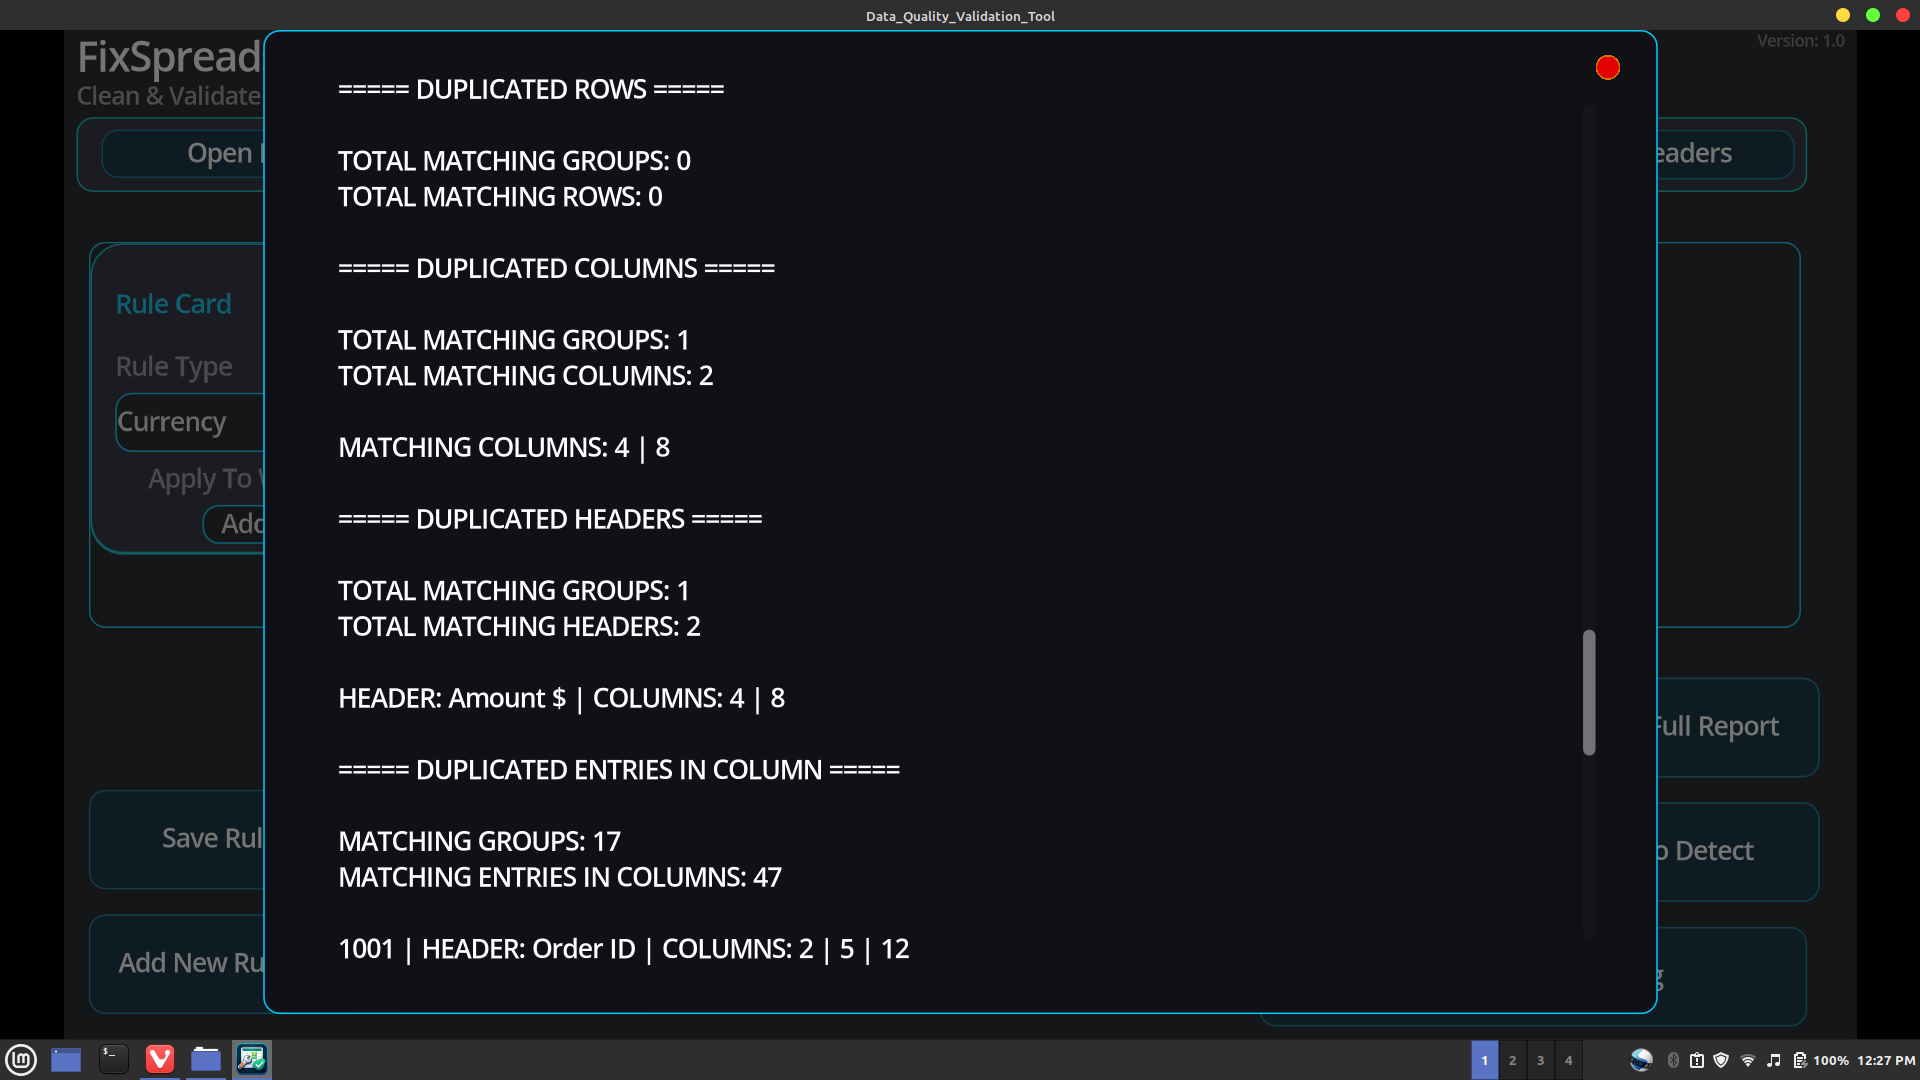Open Vivaldi browser in the taskbar

point(160,1059)
